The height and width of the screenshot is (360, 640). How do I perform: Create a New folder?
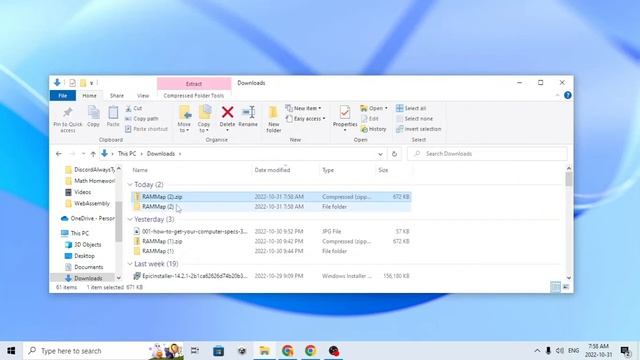click(x=273, y=119)
